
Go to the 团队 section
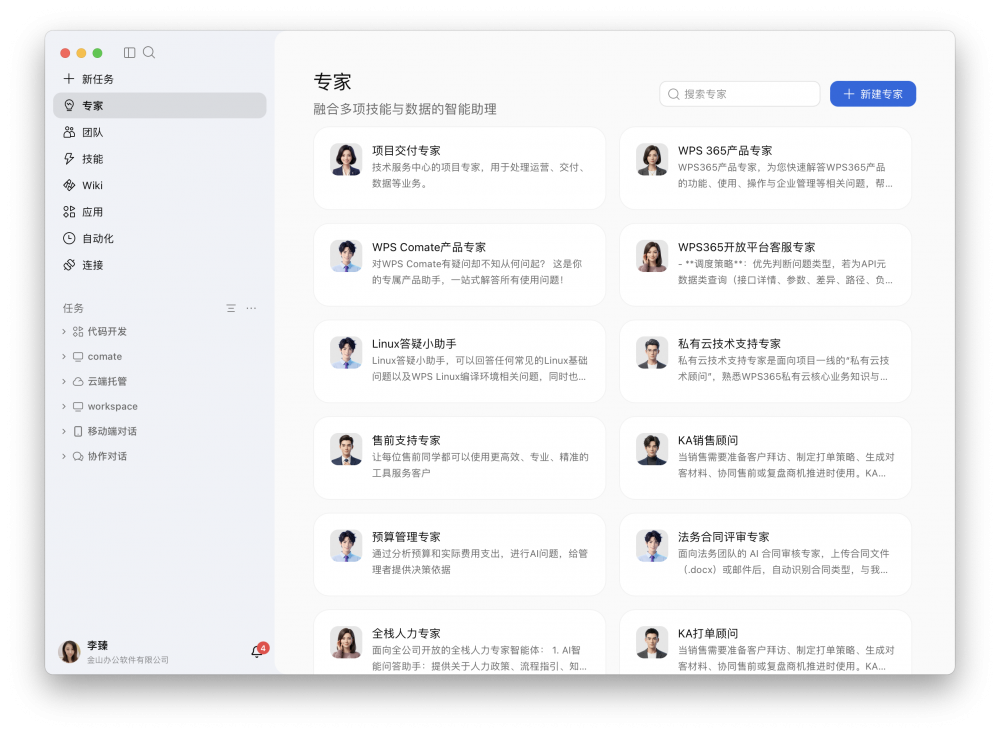tap(159, 132)
